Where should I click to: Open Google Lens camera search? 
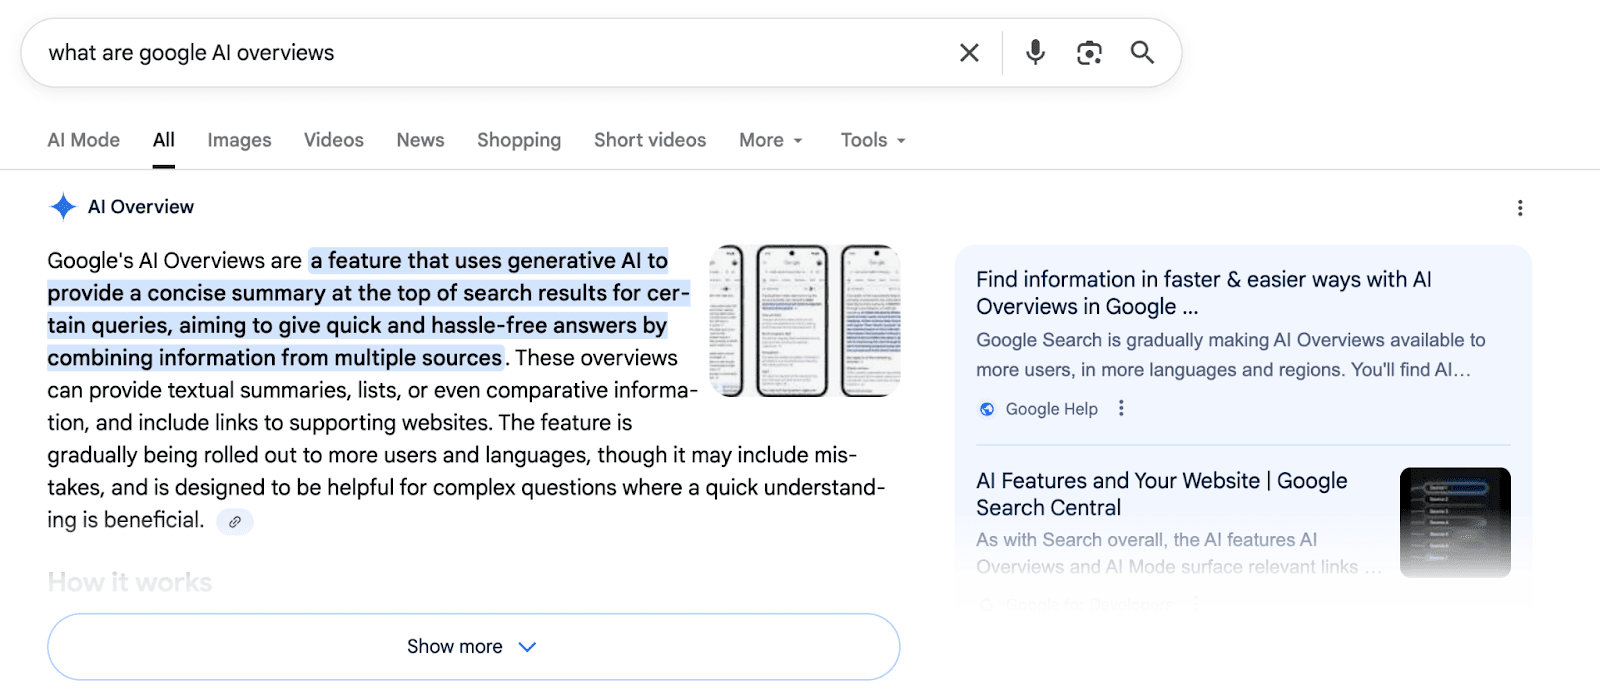coord(1089,52)
